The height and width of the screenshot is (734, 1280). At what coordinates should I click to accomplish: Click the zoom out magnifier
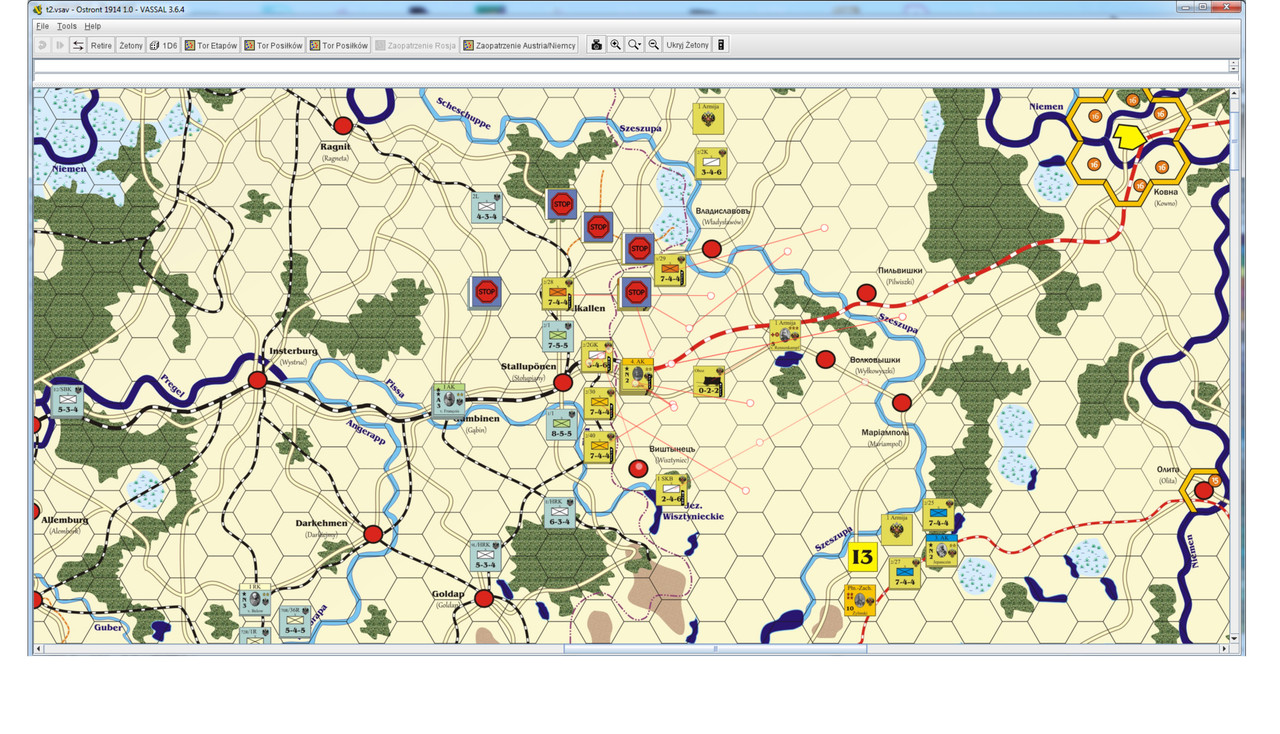654,45
